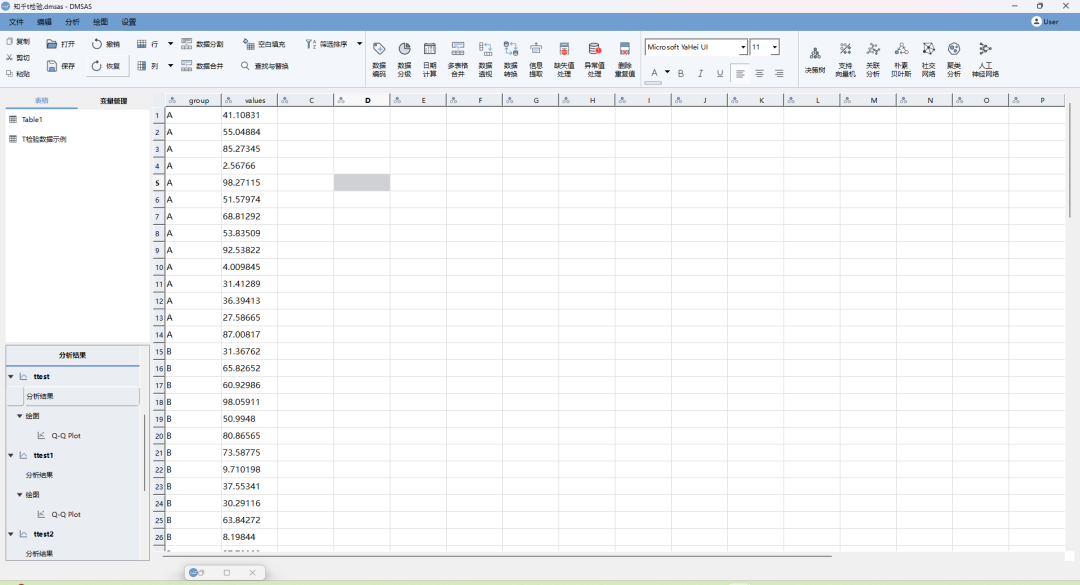This screenshot has width=1080, height=585.
Task: Toggle underline text formatting
Action: coord(719,73)
